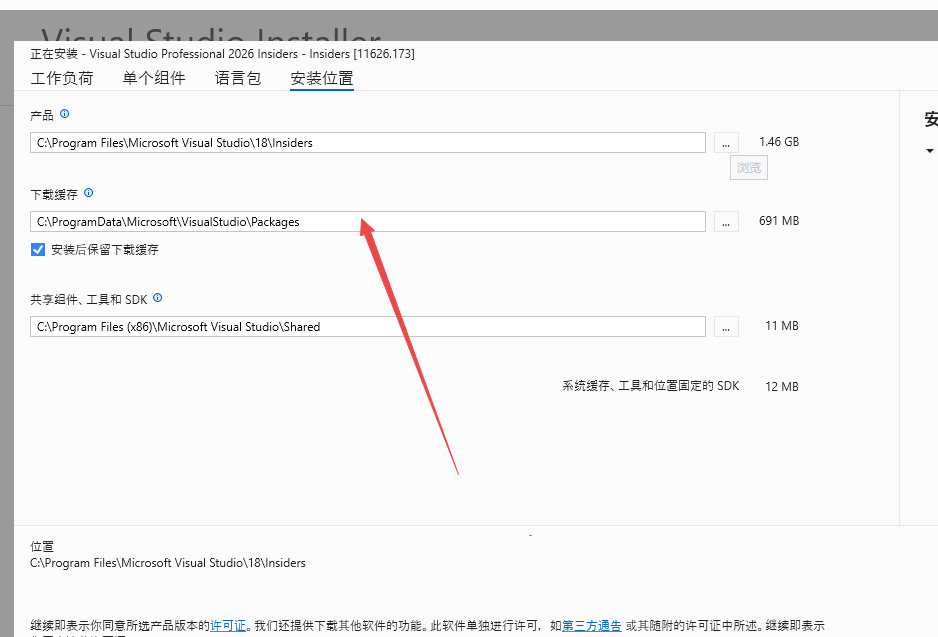Open the 许可证 link
Viewport: 938px width, 637px height.
tap(228, 625)
